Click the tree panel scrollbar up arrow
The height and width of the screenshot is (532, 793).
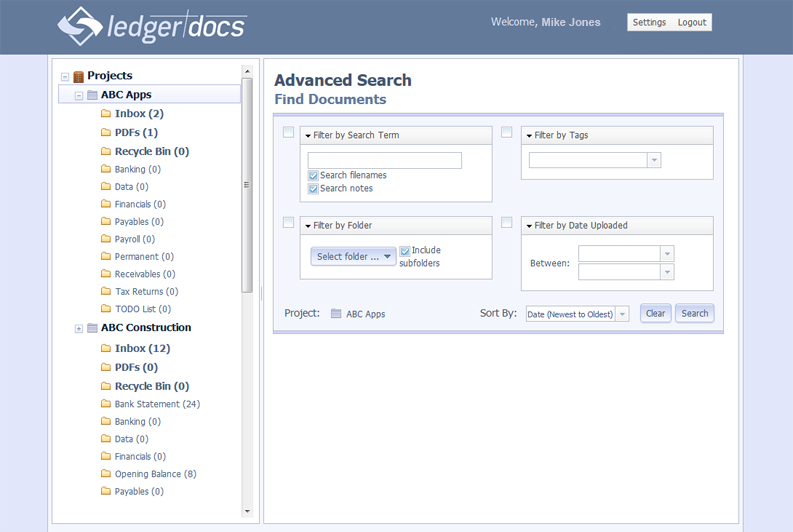[x=247, y=71]
